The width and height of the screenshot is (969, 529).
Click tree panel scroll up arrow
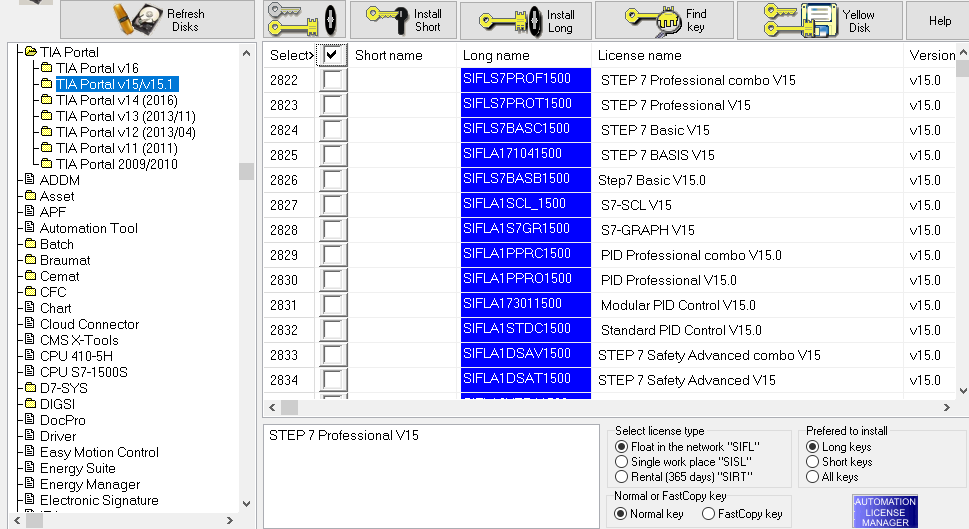[x=247, y=53]
